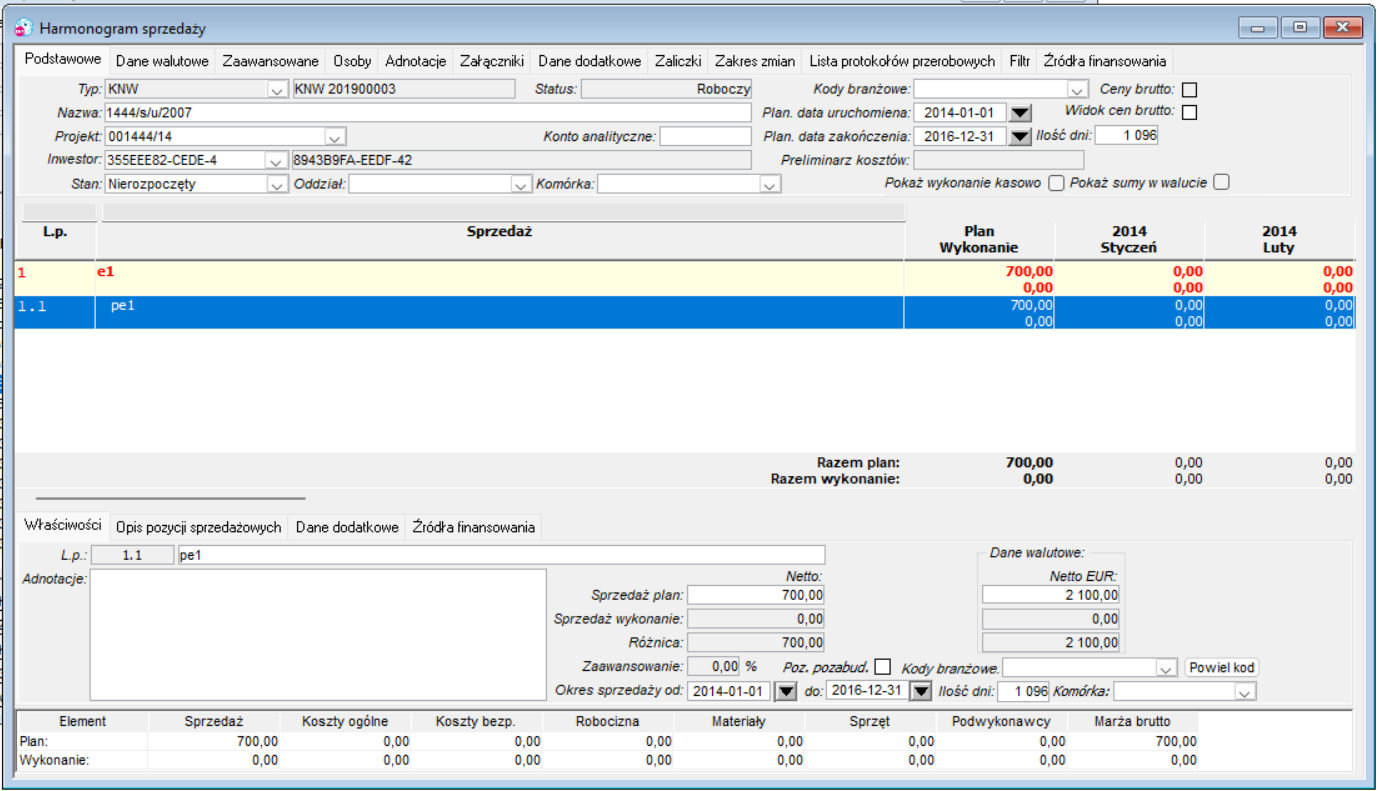Open the Okres sprzedaży do calendar picker
Screen dimensions: 1379x791
click(x=920, y=692)
